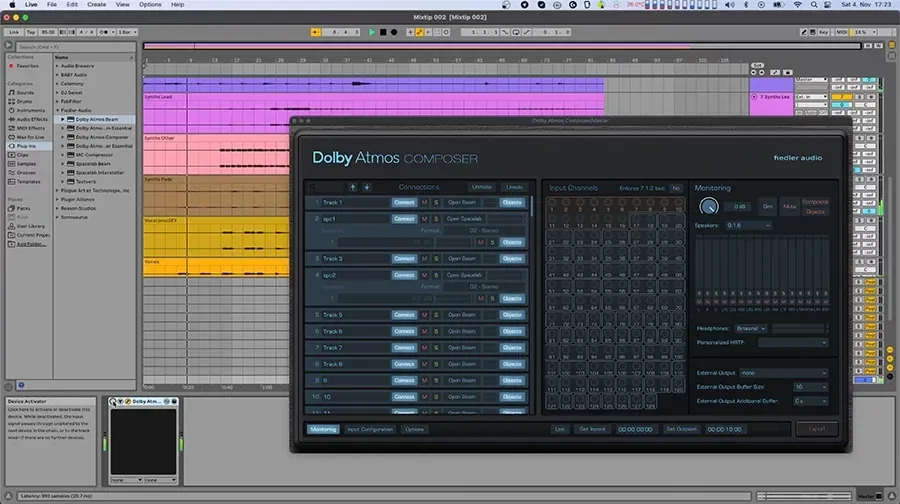Open User Library under Places
This screenshot has height=504, width=900.
pyautogui.click(x=26, y=226)
